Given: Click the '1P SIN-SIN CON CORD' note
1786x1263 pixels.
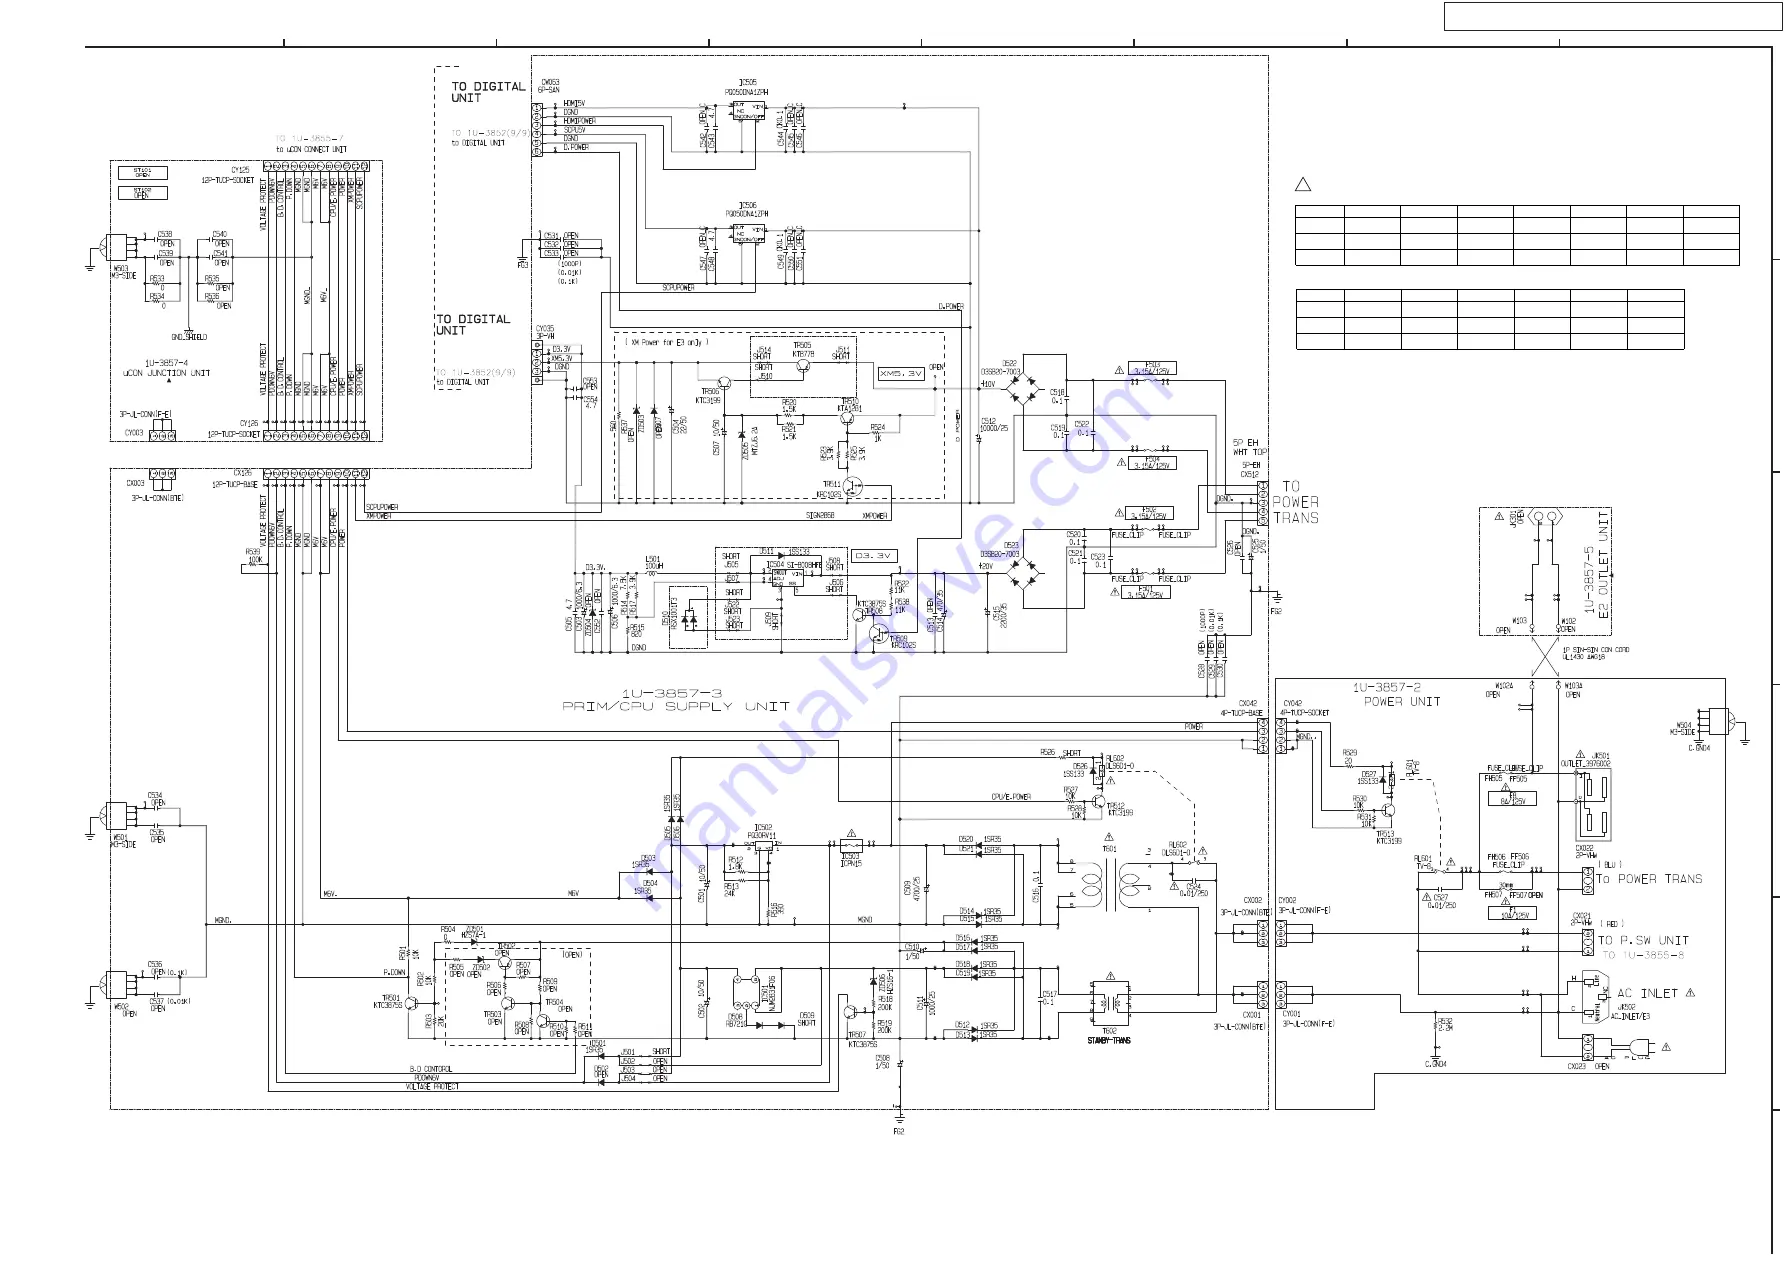Looking at the screenshot, I should click(1596, 650).
